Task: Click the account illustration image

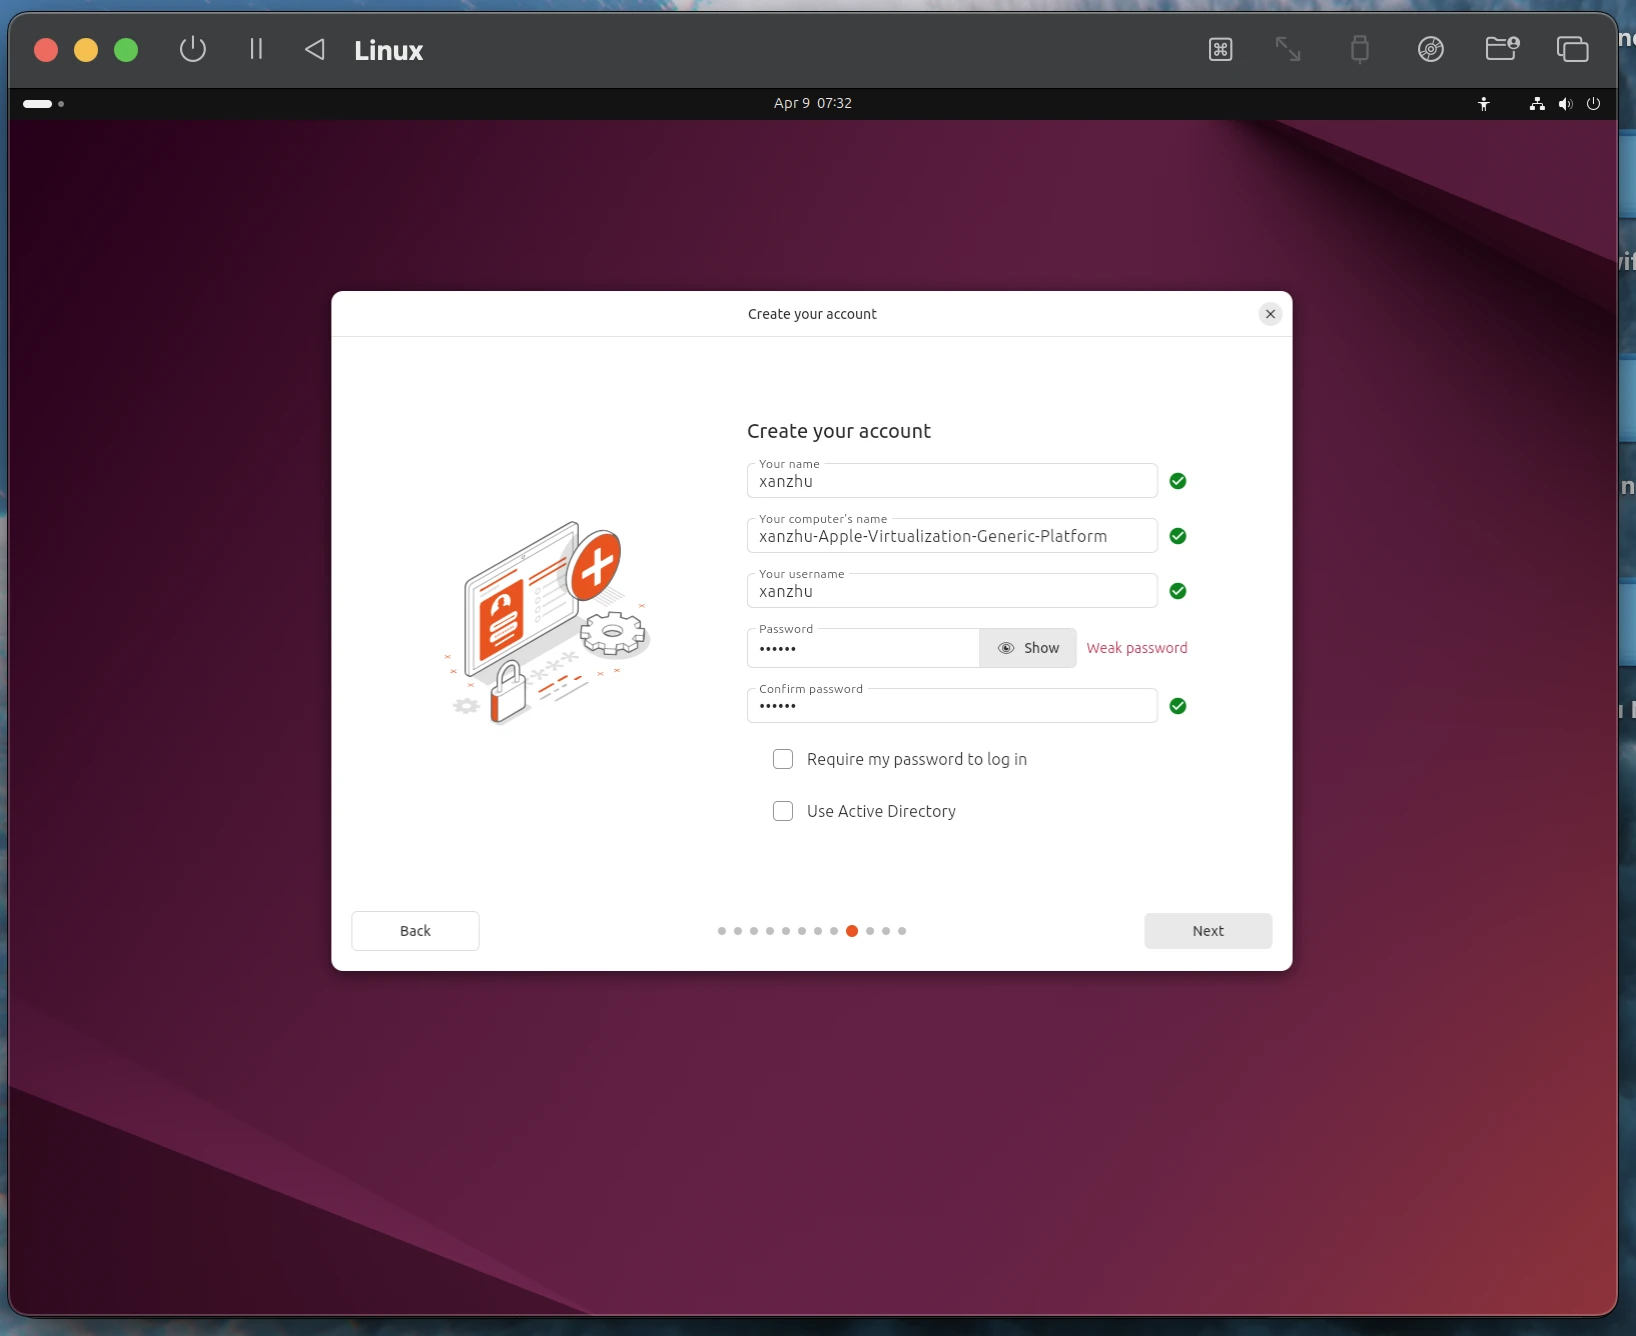Action: 548,622
